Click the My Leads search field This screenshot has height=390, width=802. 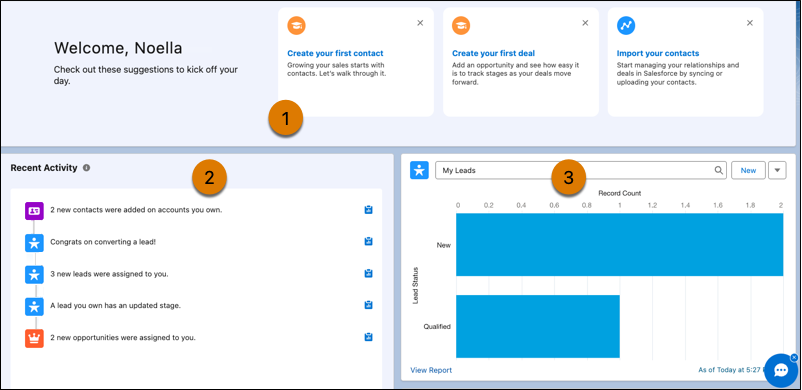click(x=581, y=170)
